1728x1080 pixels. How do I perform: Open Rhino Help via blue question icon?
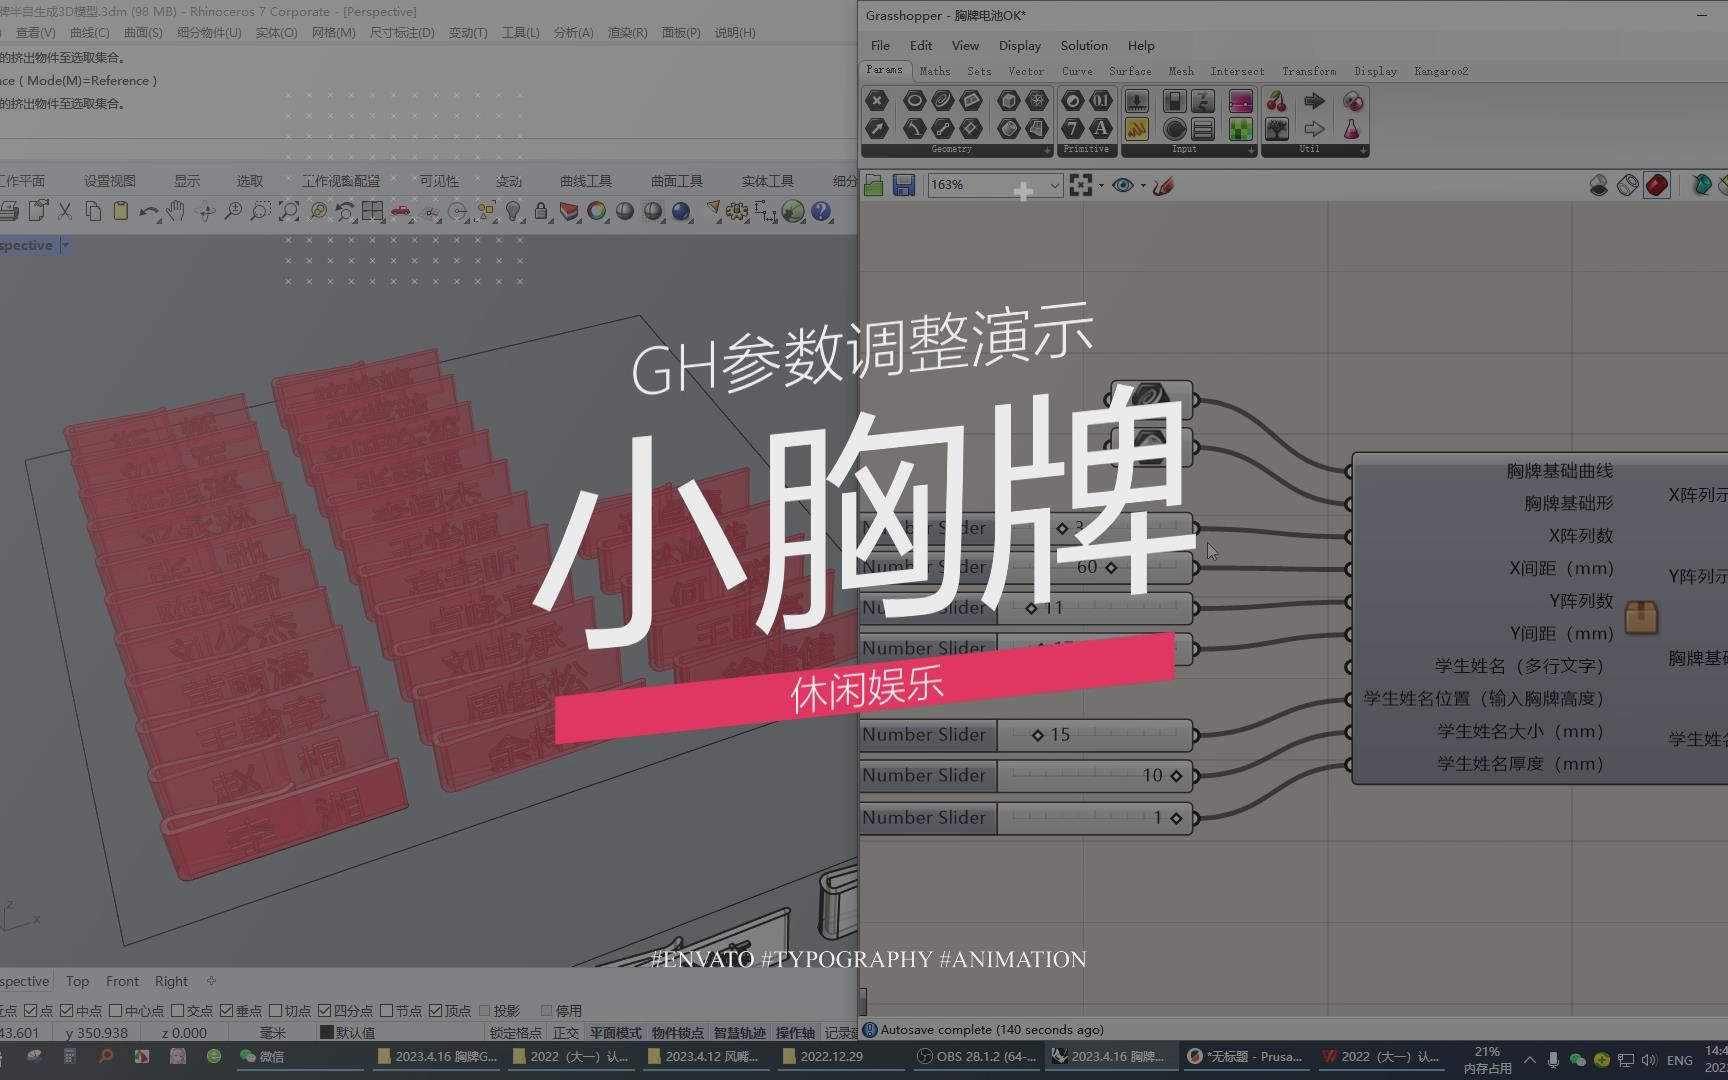821,211
